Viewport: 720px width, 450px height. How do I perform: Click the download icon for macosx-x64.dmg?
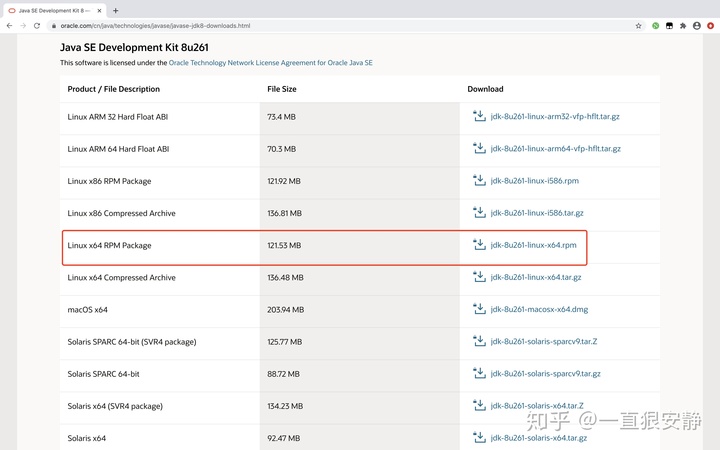[479, 309]
